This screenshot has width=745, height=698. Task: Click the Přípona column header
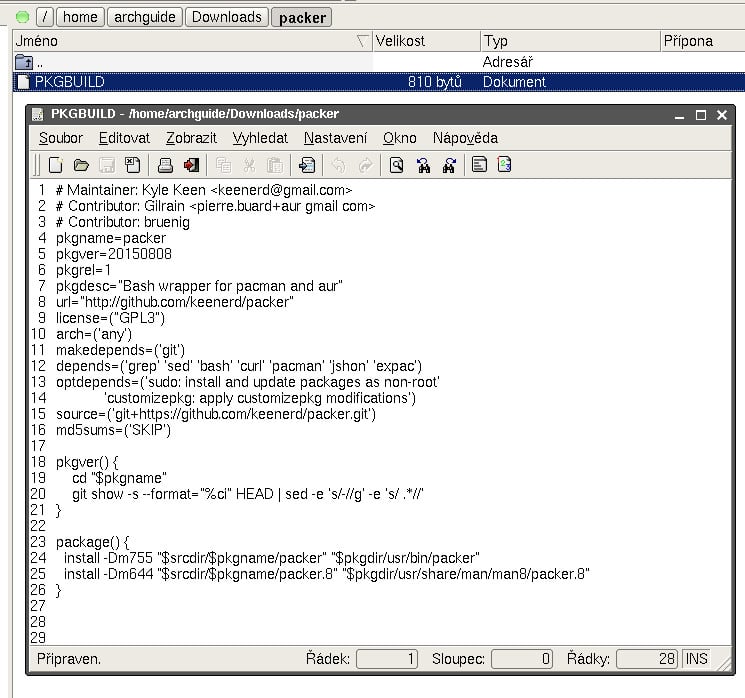[x=702, y=41]
